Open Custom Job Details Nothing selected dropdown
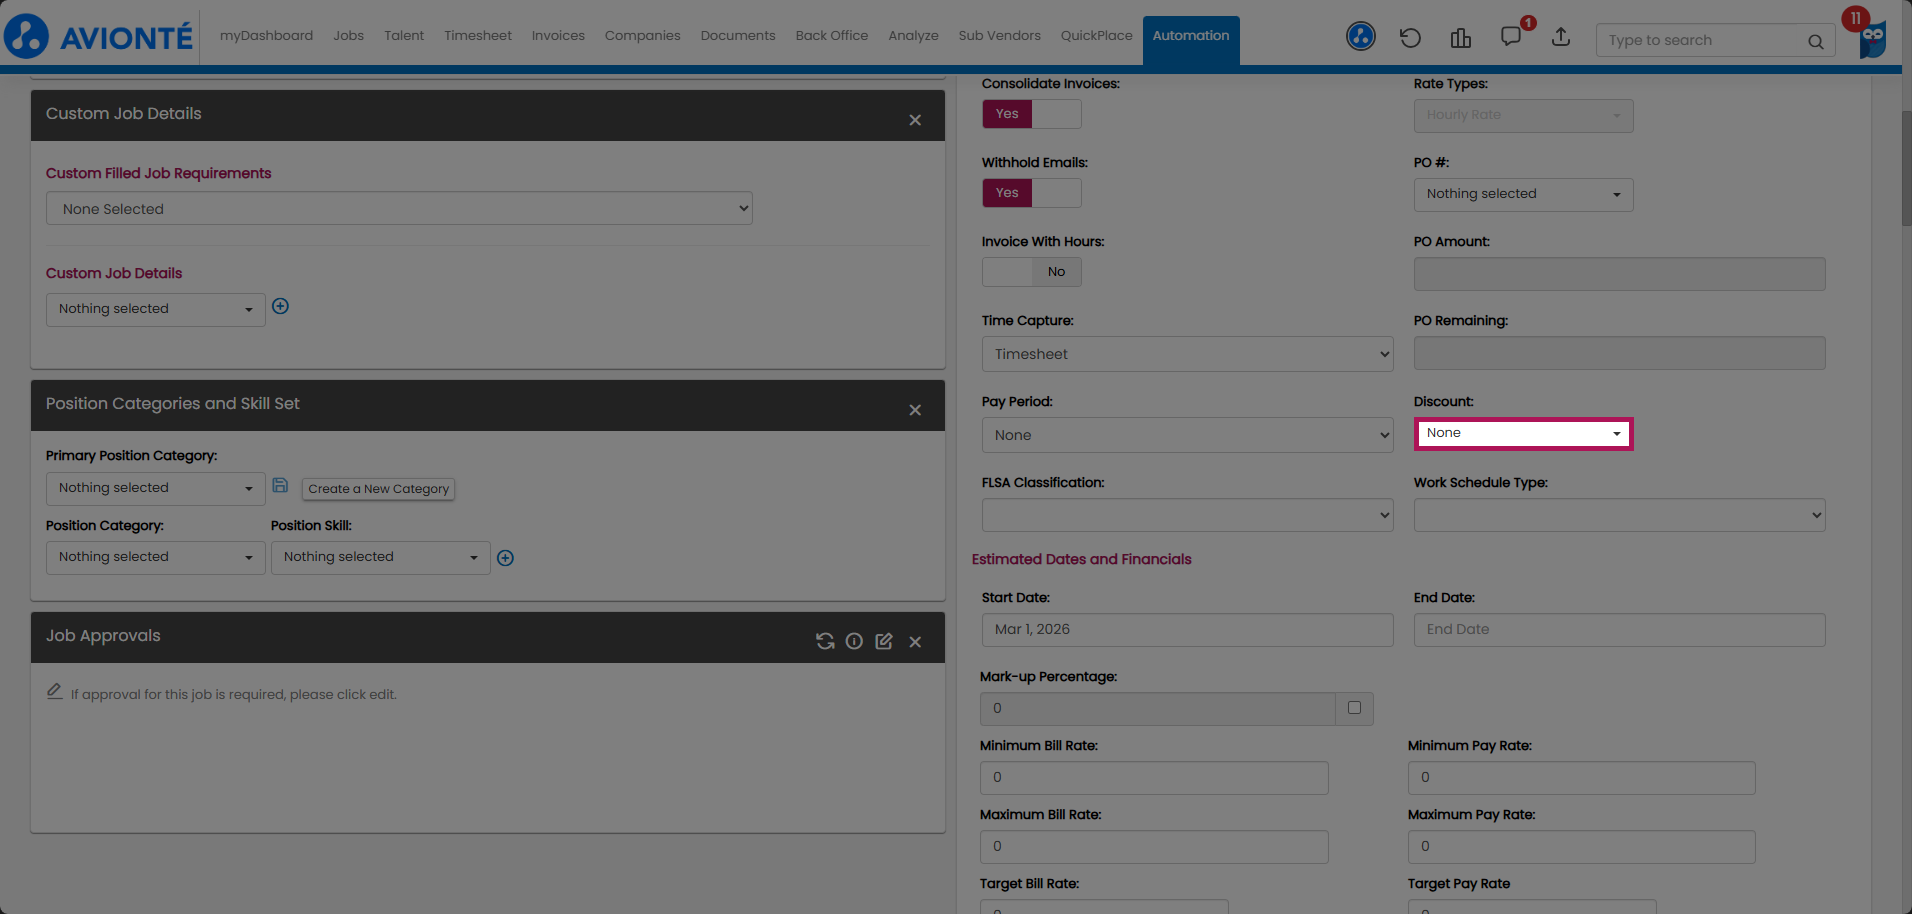Image resolution: width=1912 pixels, height=914 pixels. [x=156, y=309]
